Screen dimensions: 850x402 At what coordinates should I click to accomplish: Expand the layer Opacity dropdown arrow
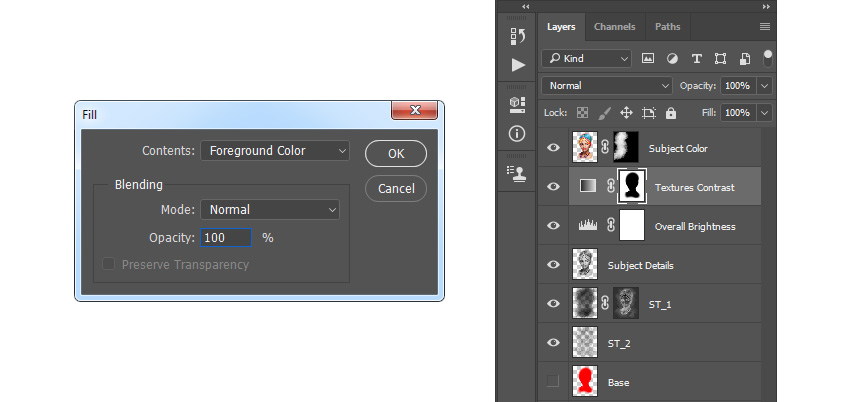(765, 86)
